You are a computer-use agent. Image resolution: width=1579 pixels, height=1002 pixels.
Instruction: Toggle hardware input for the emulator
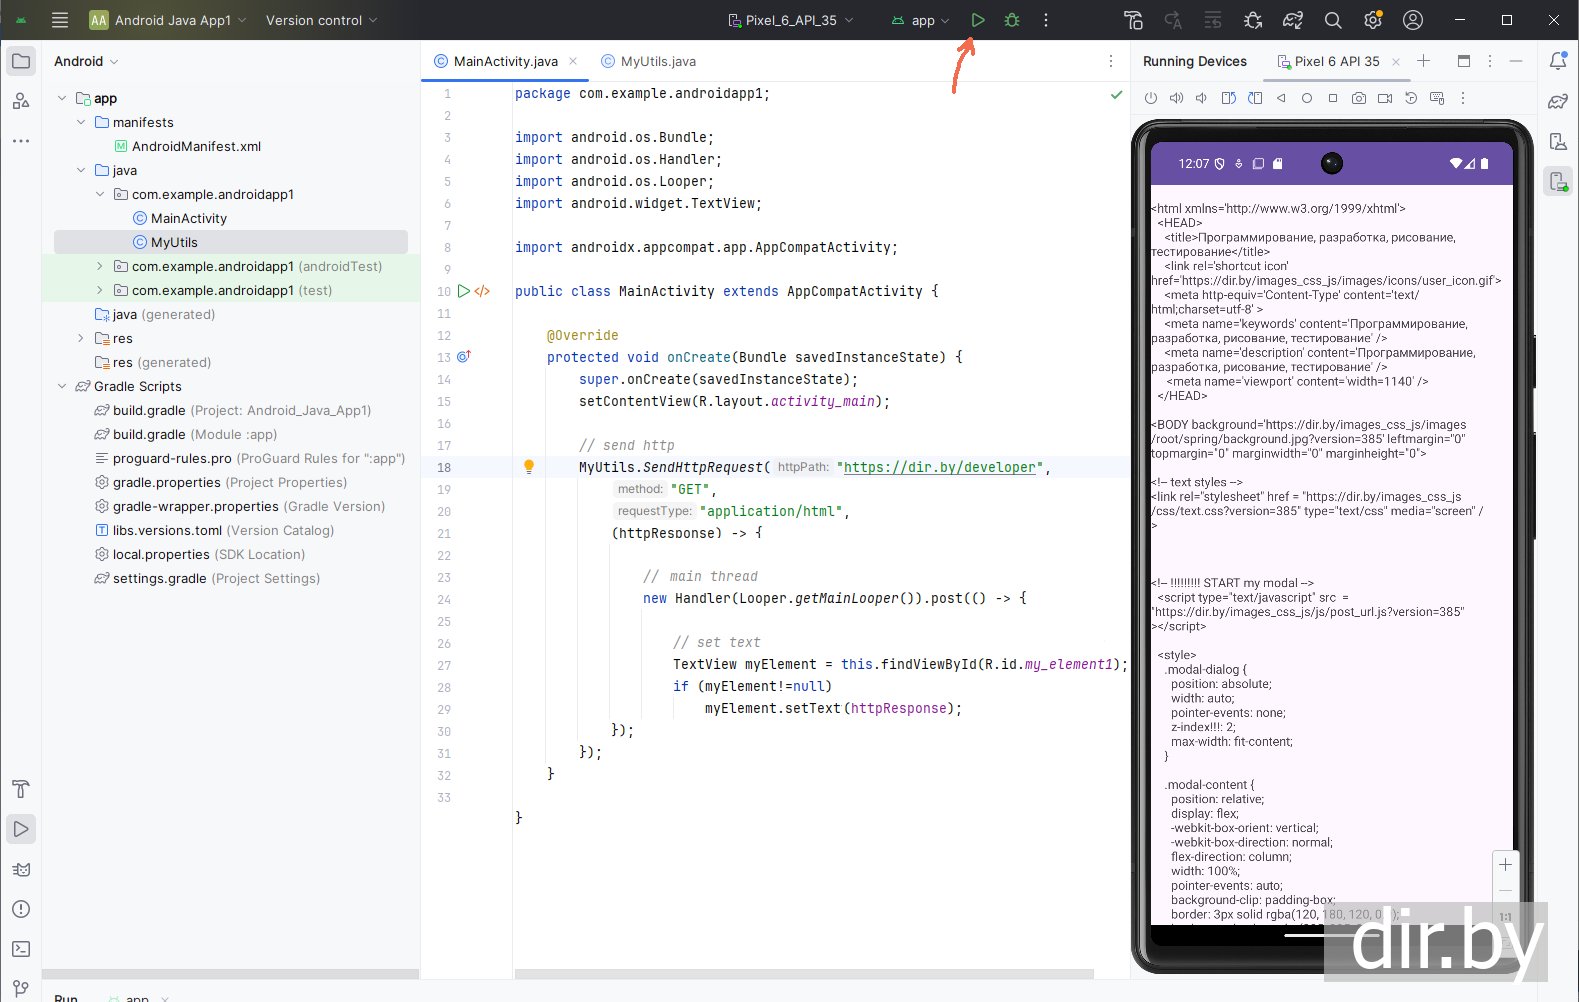(1437, 98)
